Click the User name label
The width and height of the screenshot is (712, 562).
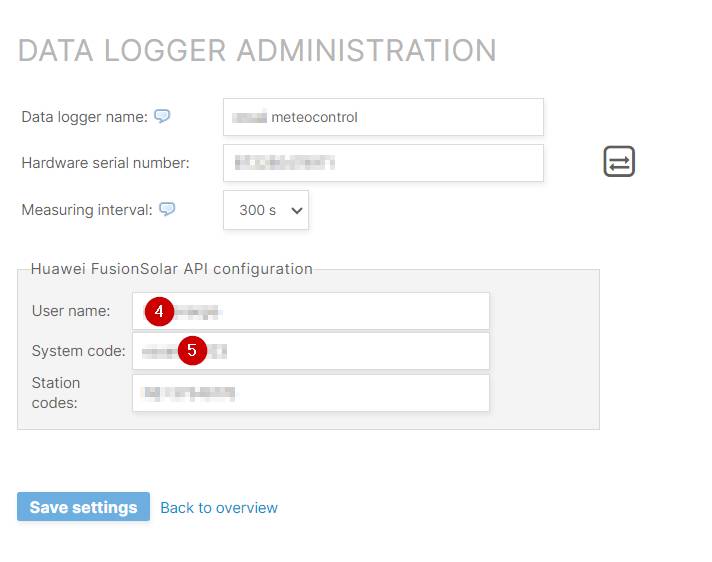coord(71,311)
